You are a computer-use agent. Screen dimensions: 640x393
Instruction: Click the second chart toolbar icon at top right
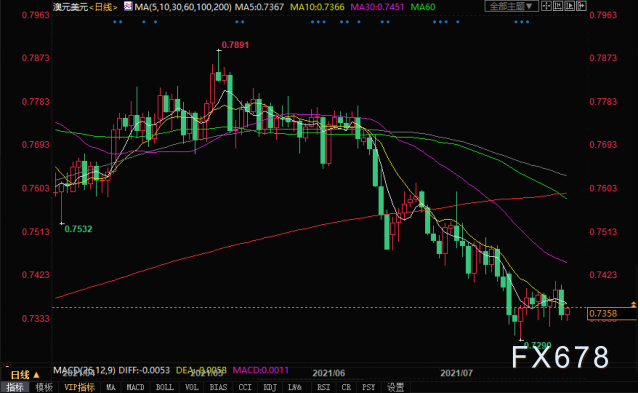pos(558,6)
